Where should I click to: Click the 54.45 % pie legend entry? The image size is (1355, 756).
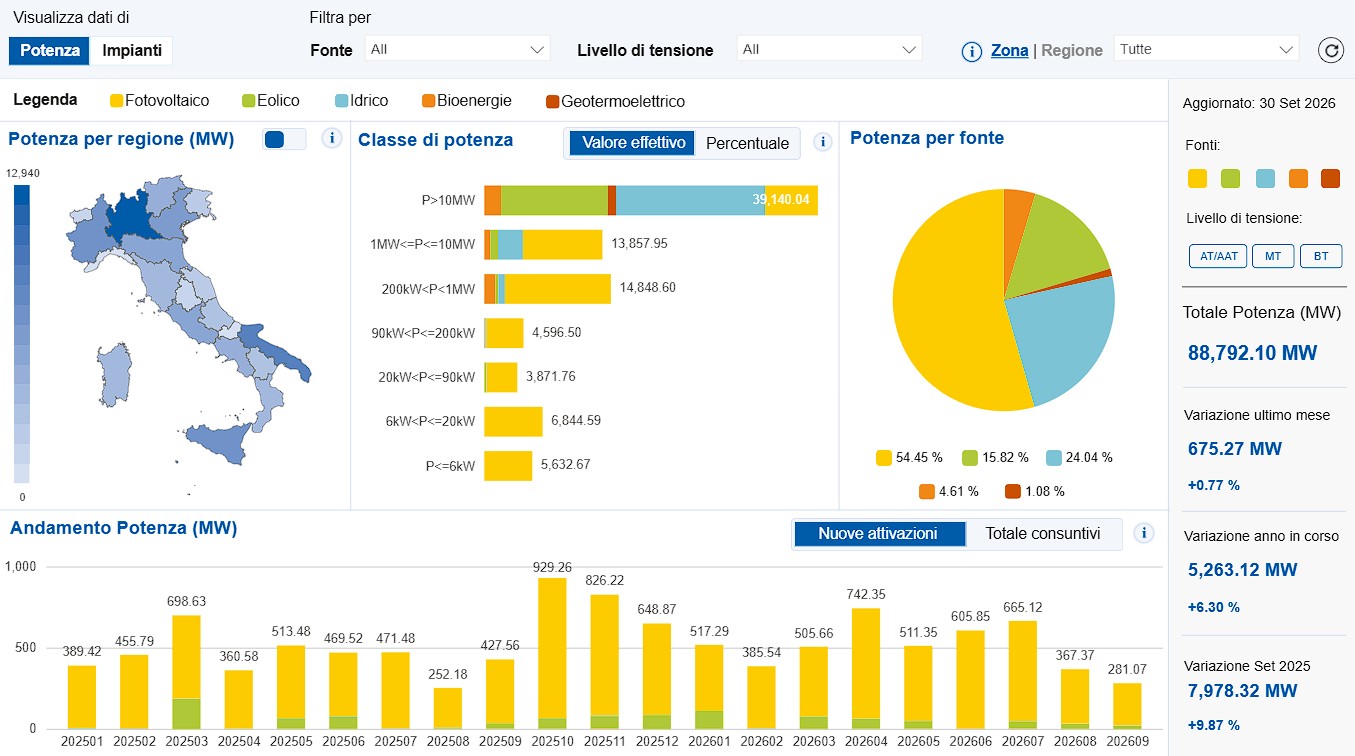click(x=909, y=458)
